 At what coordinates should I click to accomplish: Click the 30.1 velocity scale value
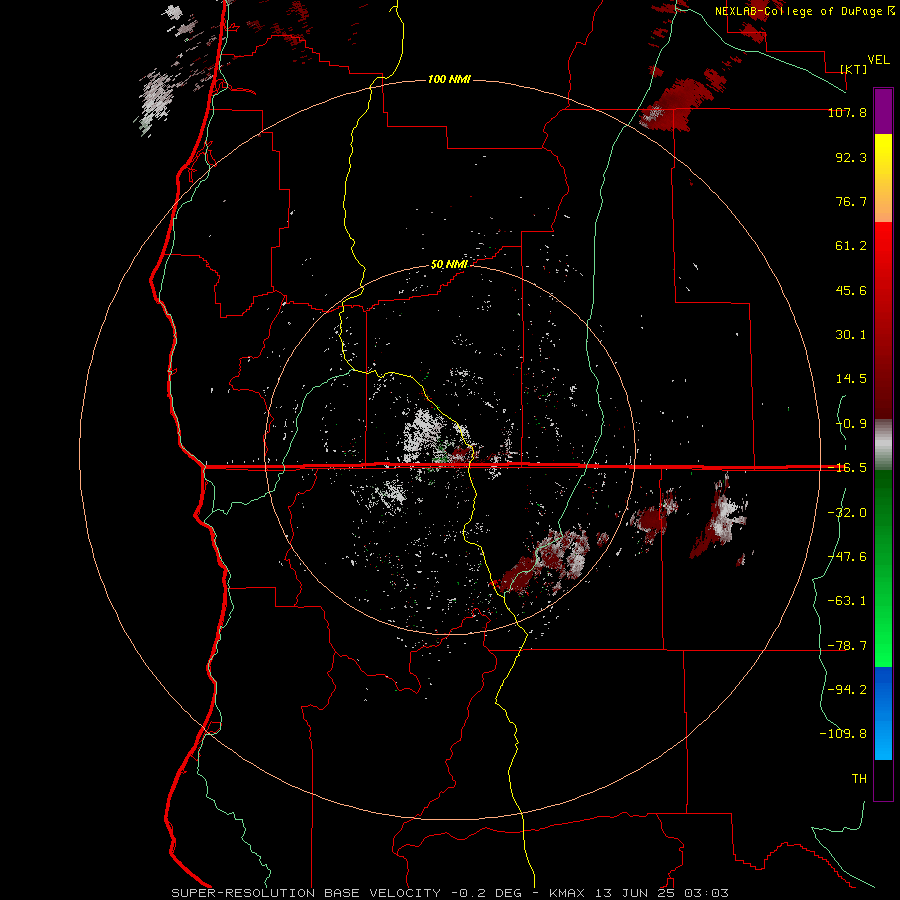pos(851,335)
